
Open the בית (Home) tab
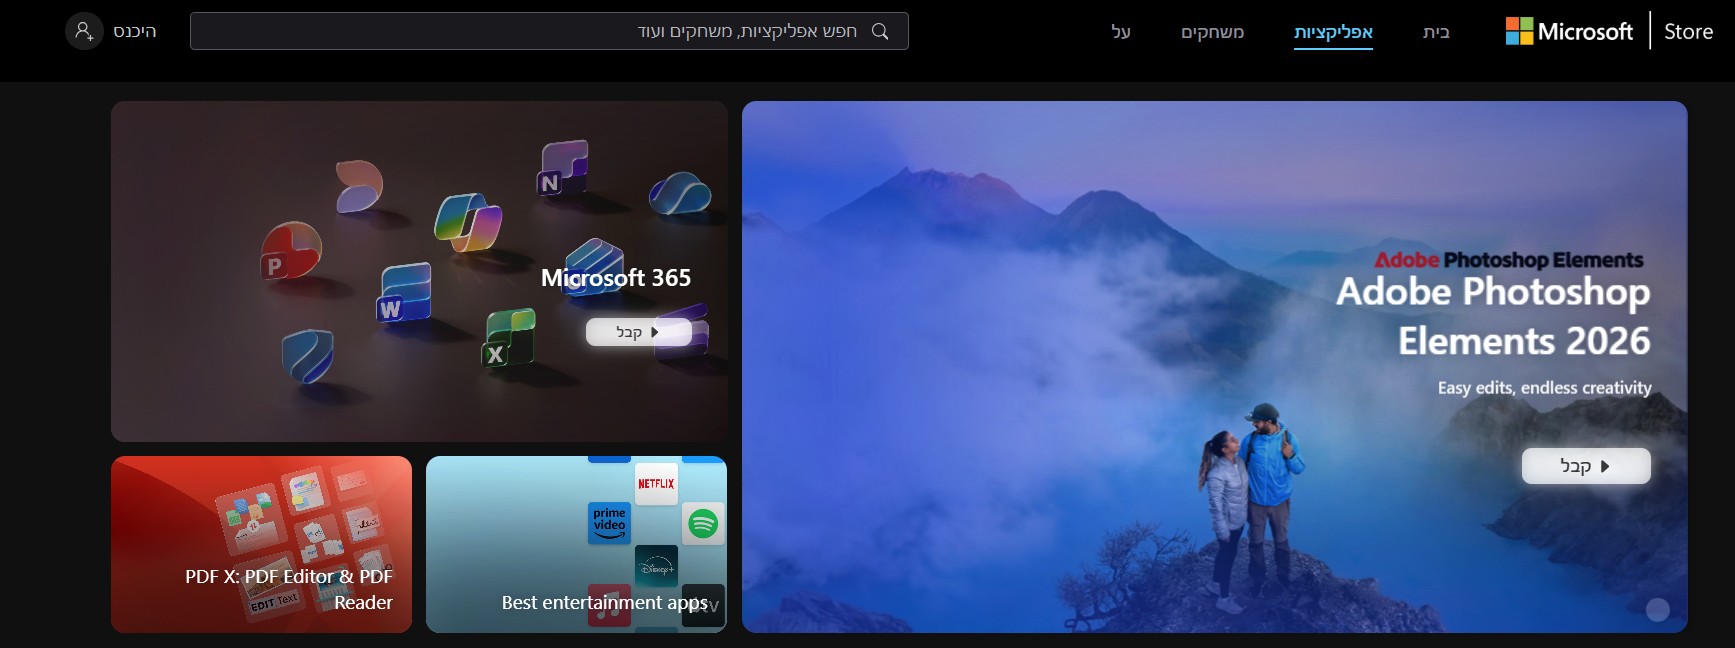[x=1436, y=32]
